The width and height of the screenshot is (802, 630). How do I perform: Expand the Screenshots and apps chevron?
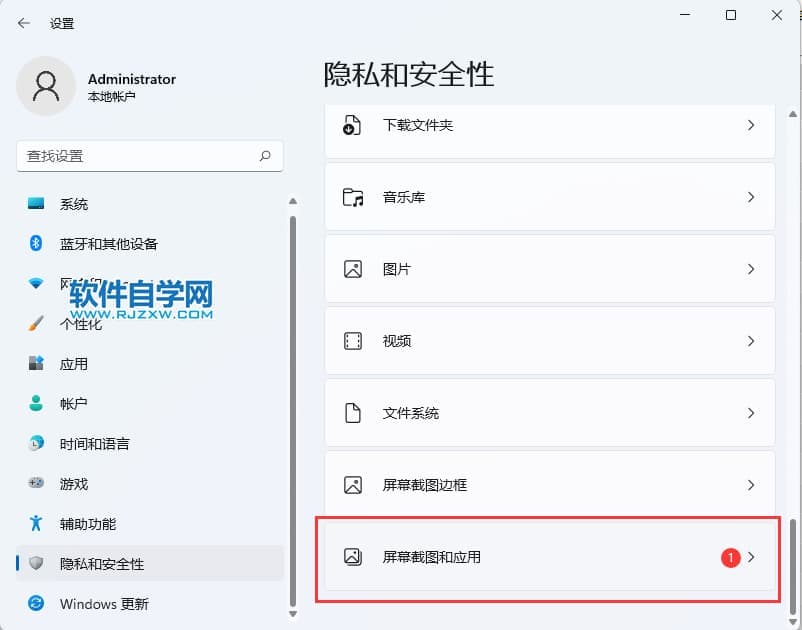coord(751,557)
